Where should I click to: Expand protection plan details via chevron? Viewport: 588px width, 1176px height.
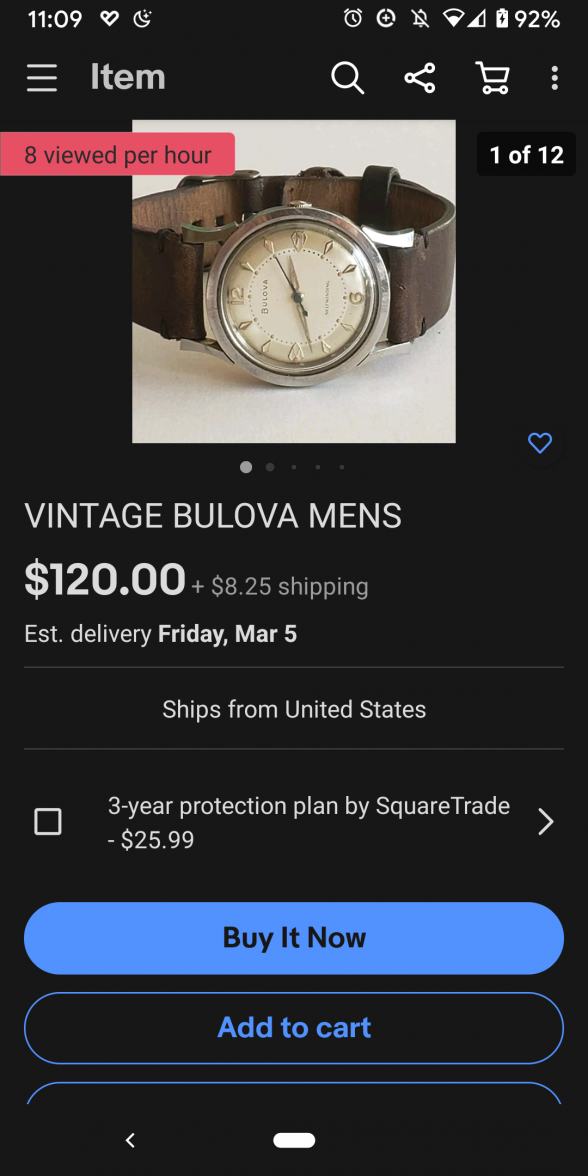pyautogui.click(x=546, y=821)
